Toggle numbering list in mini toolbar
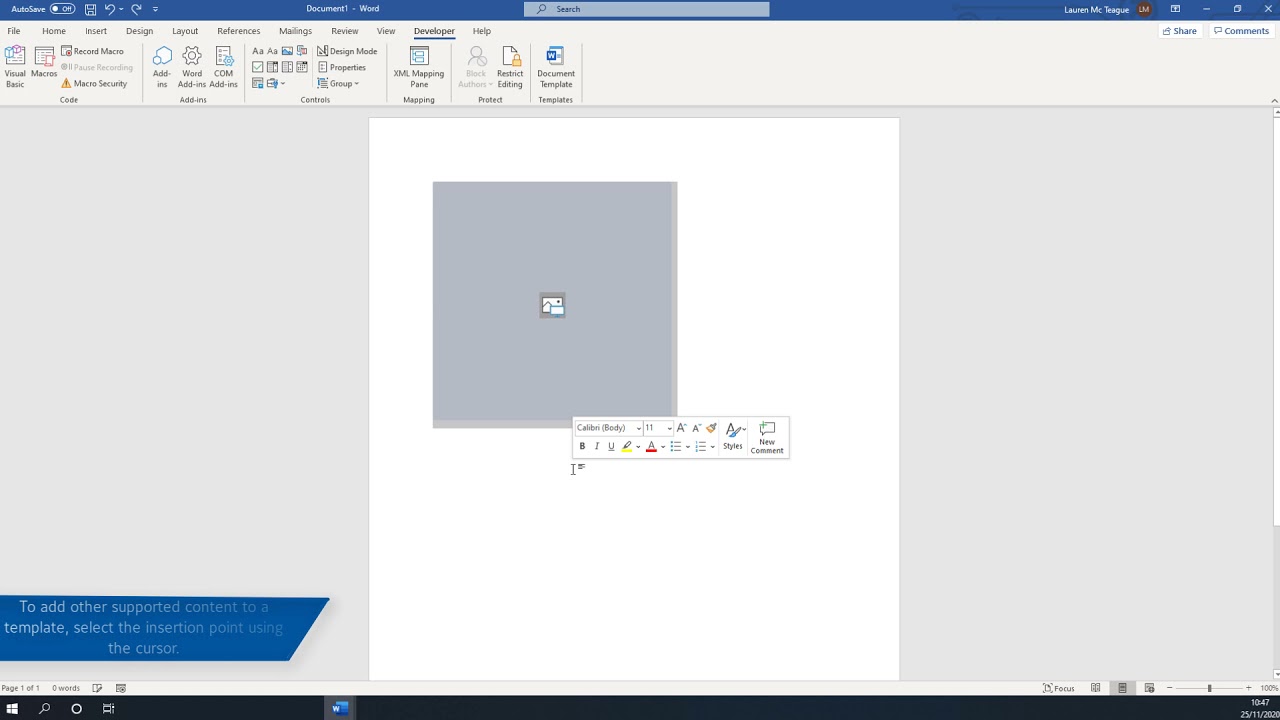 [x=701, y=446]
